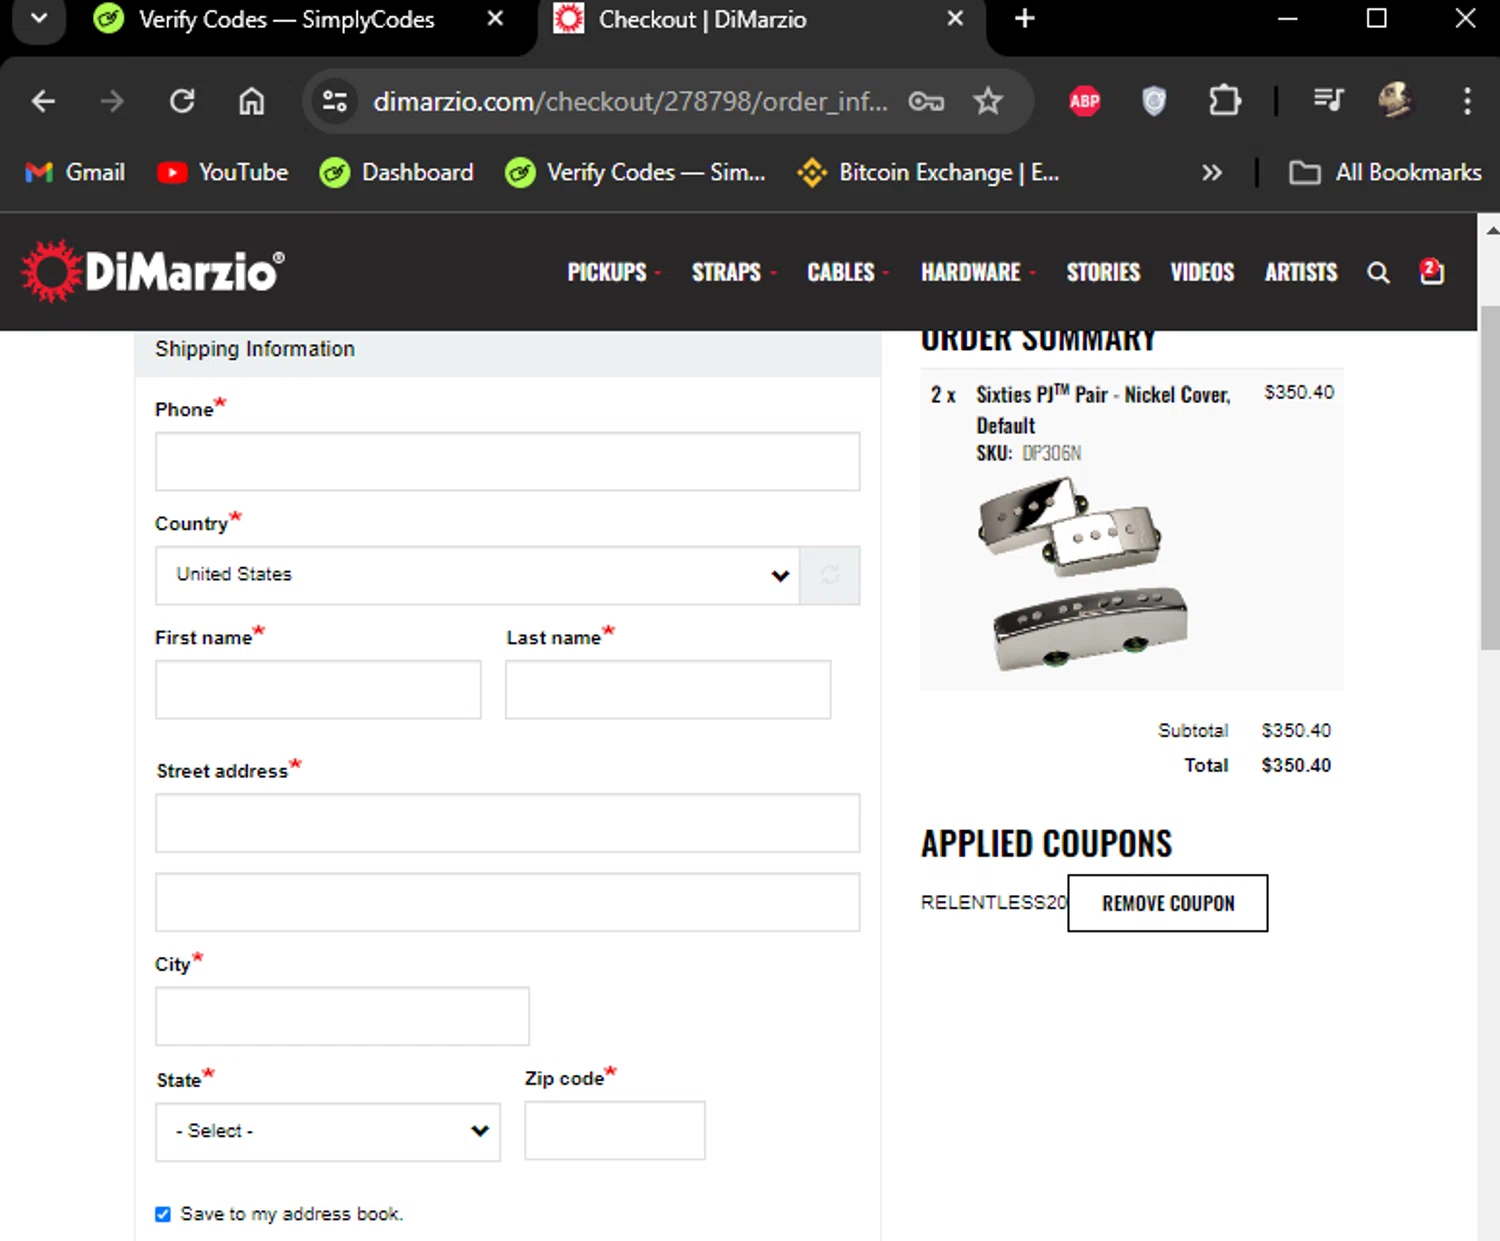The height and width of the screenshot is (1241, 1500).
Task: Focus the second street address line
Action: 507,902
